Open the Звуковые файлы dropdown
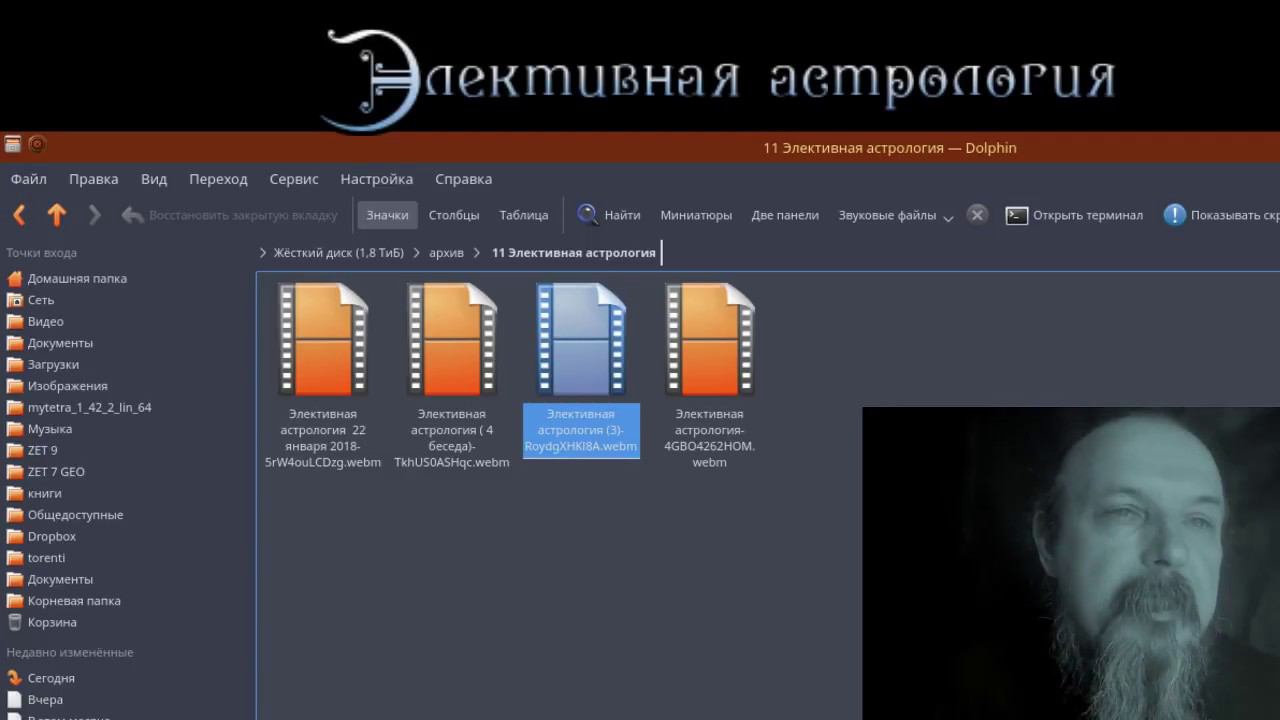1280x720 pixels. [x=896, y=215]
